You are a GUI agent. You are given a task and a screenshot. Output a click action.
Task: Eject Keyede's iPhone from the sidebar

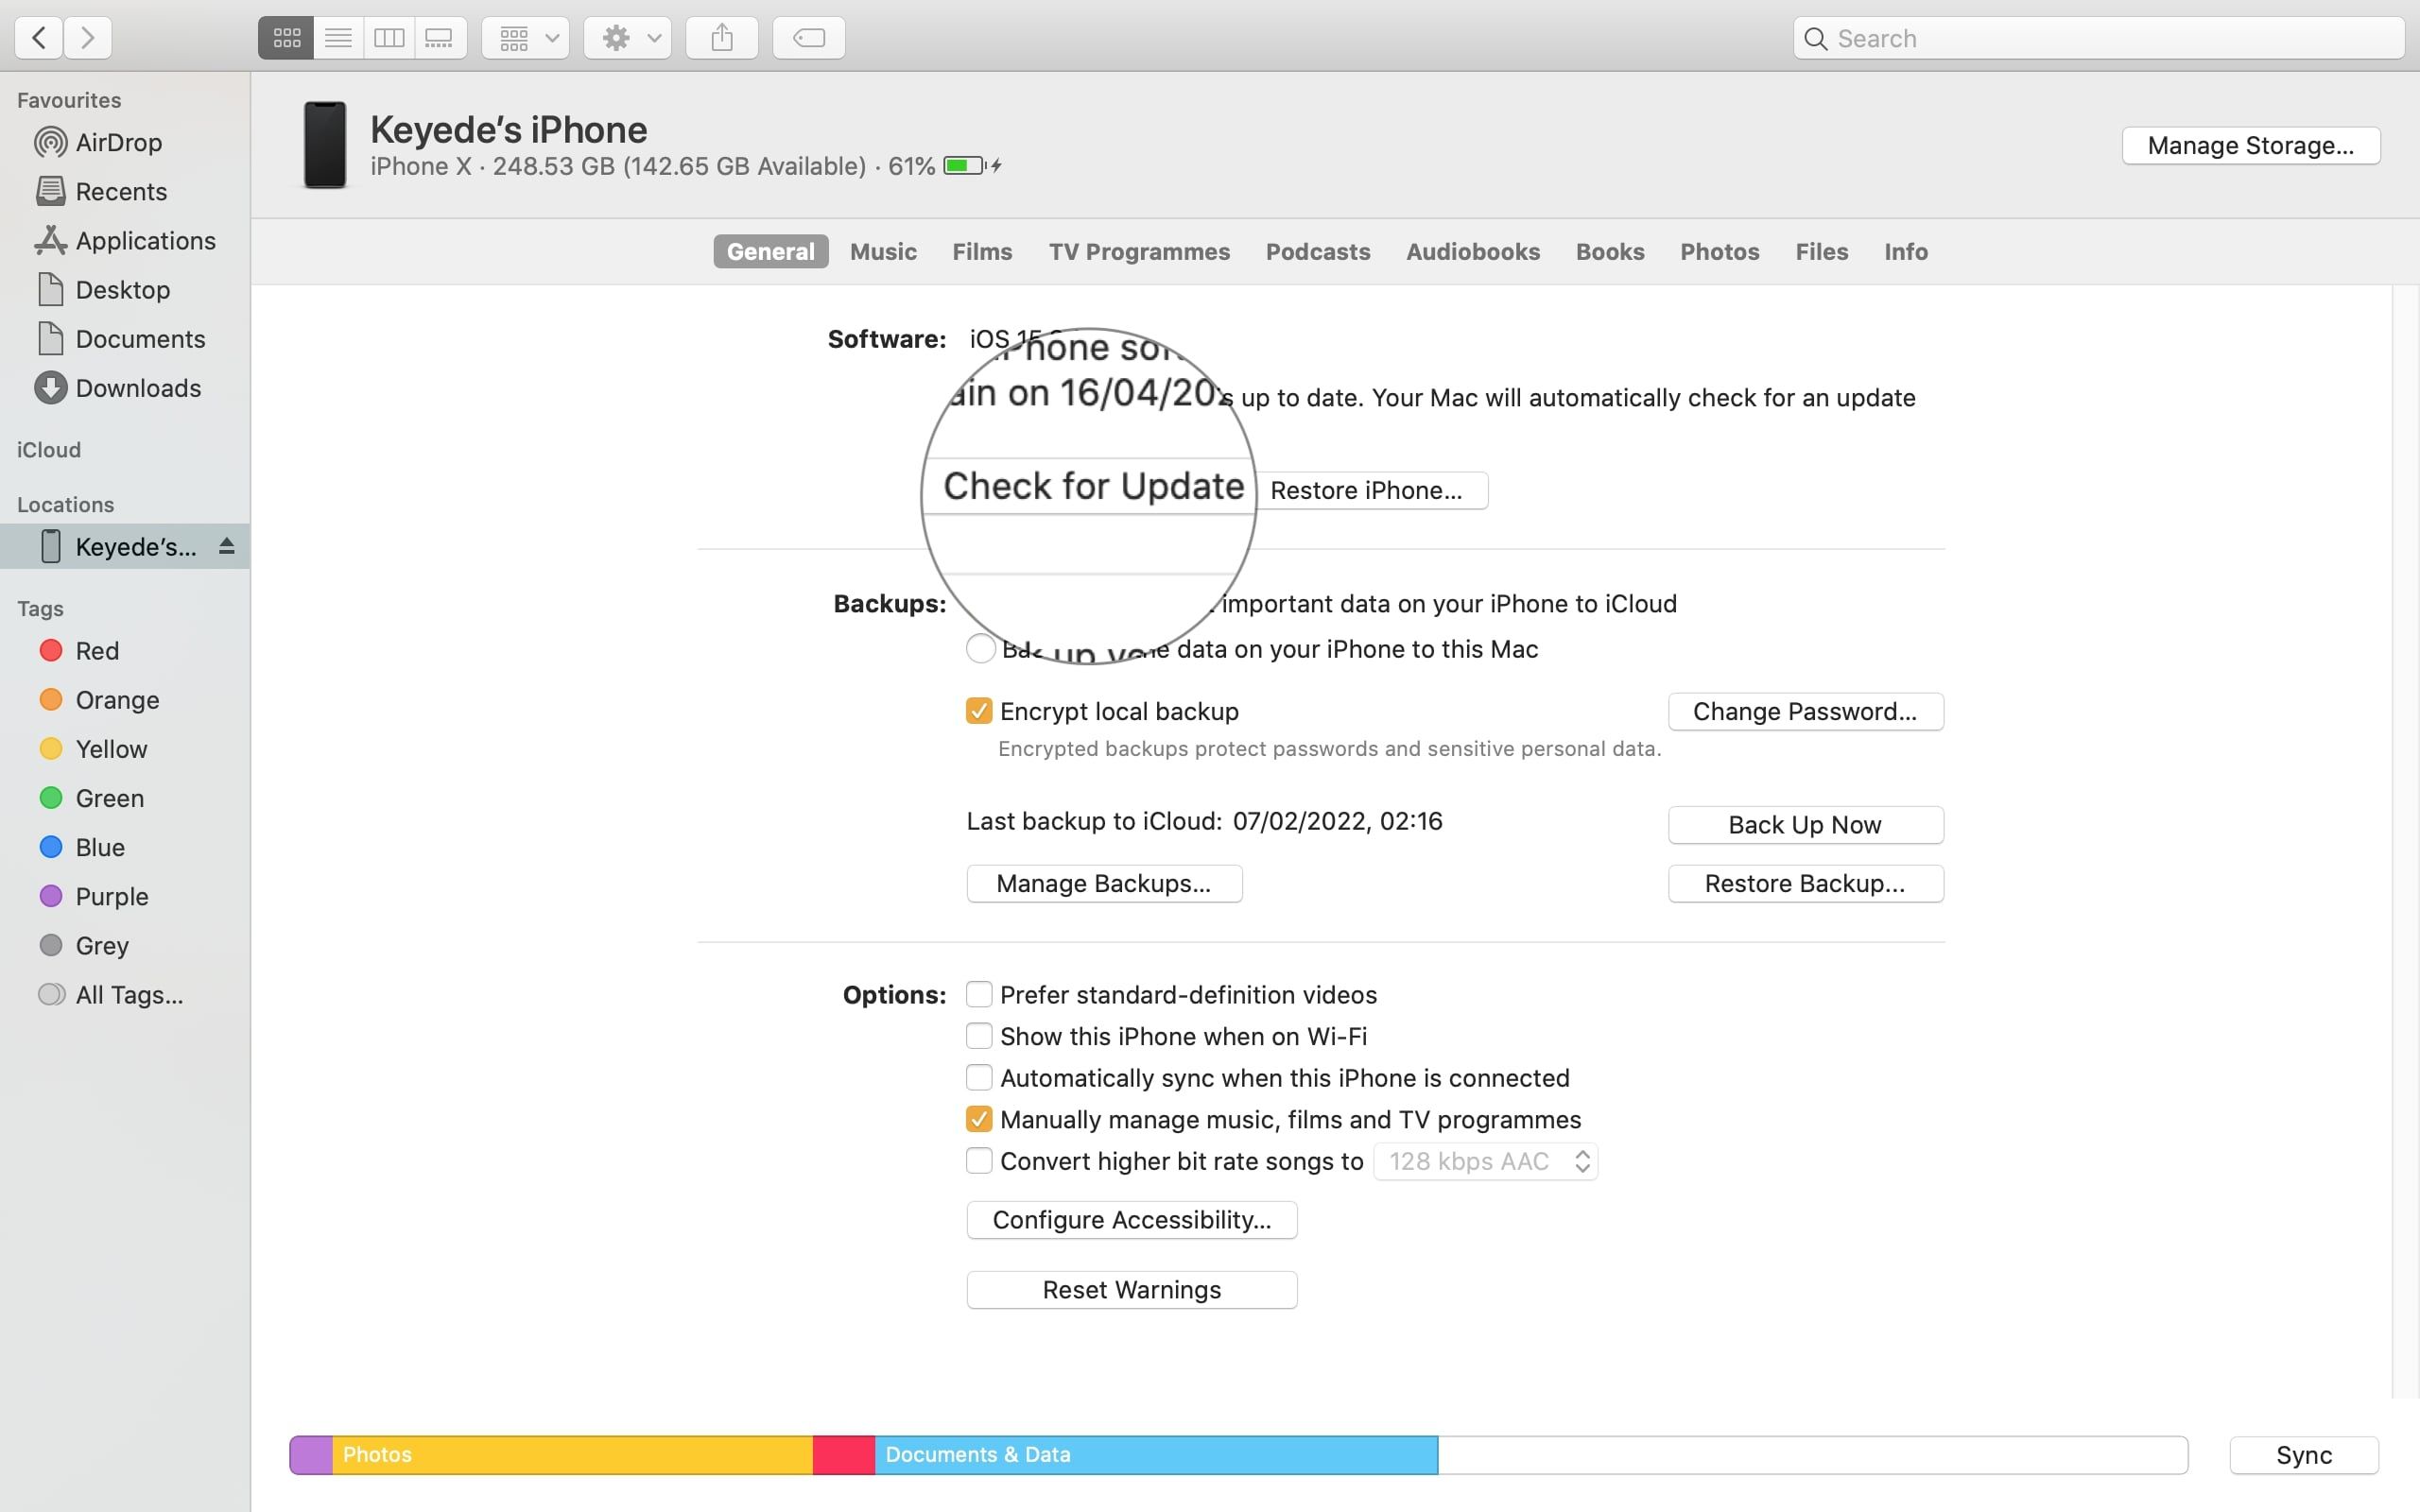228,546
